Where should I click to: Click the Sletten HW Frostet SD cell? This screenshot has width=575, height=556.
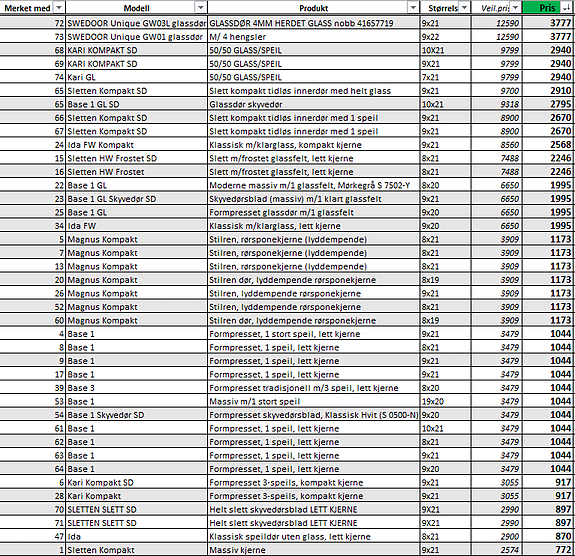pos(136,158)
